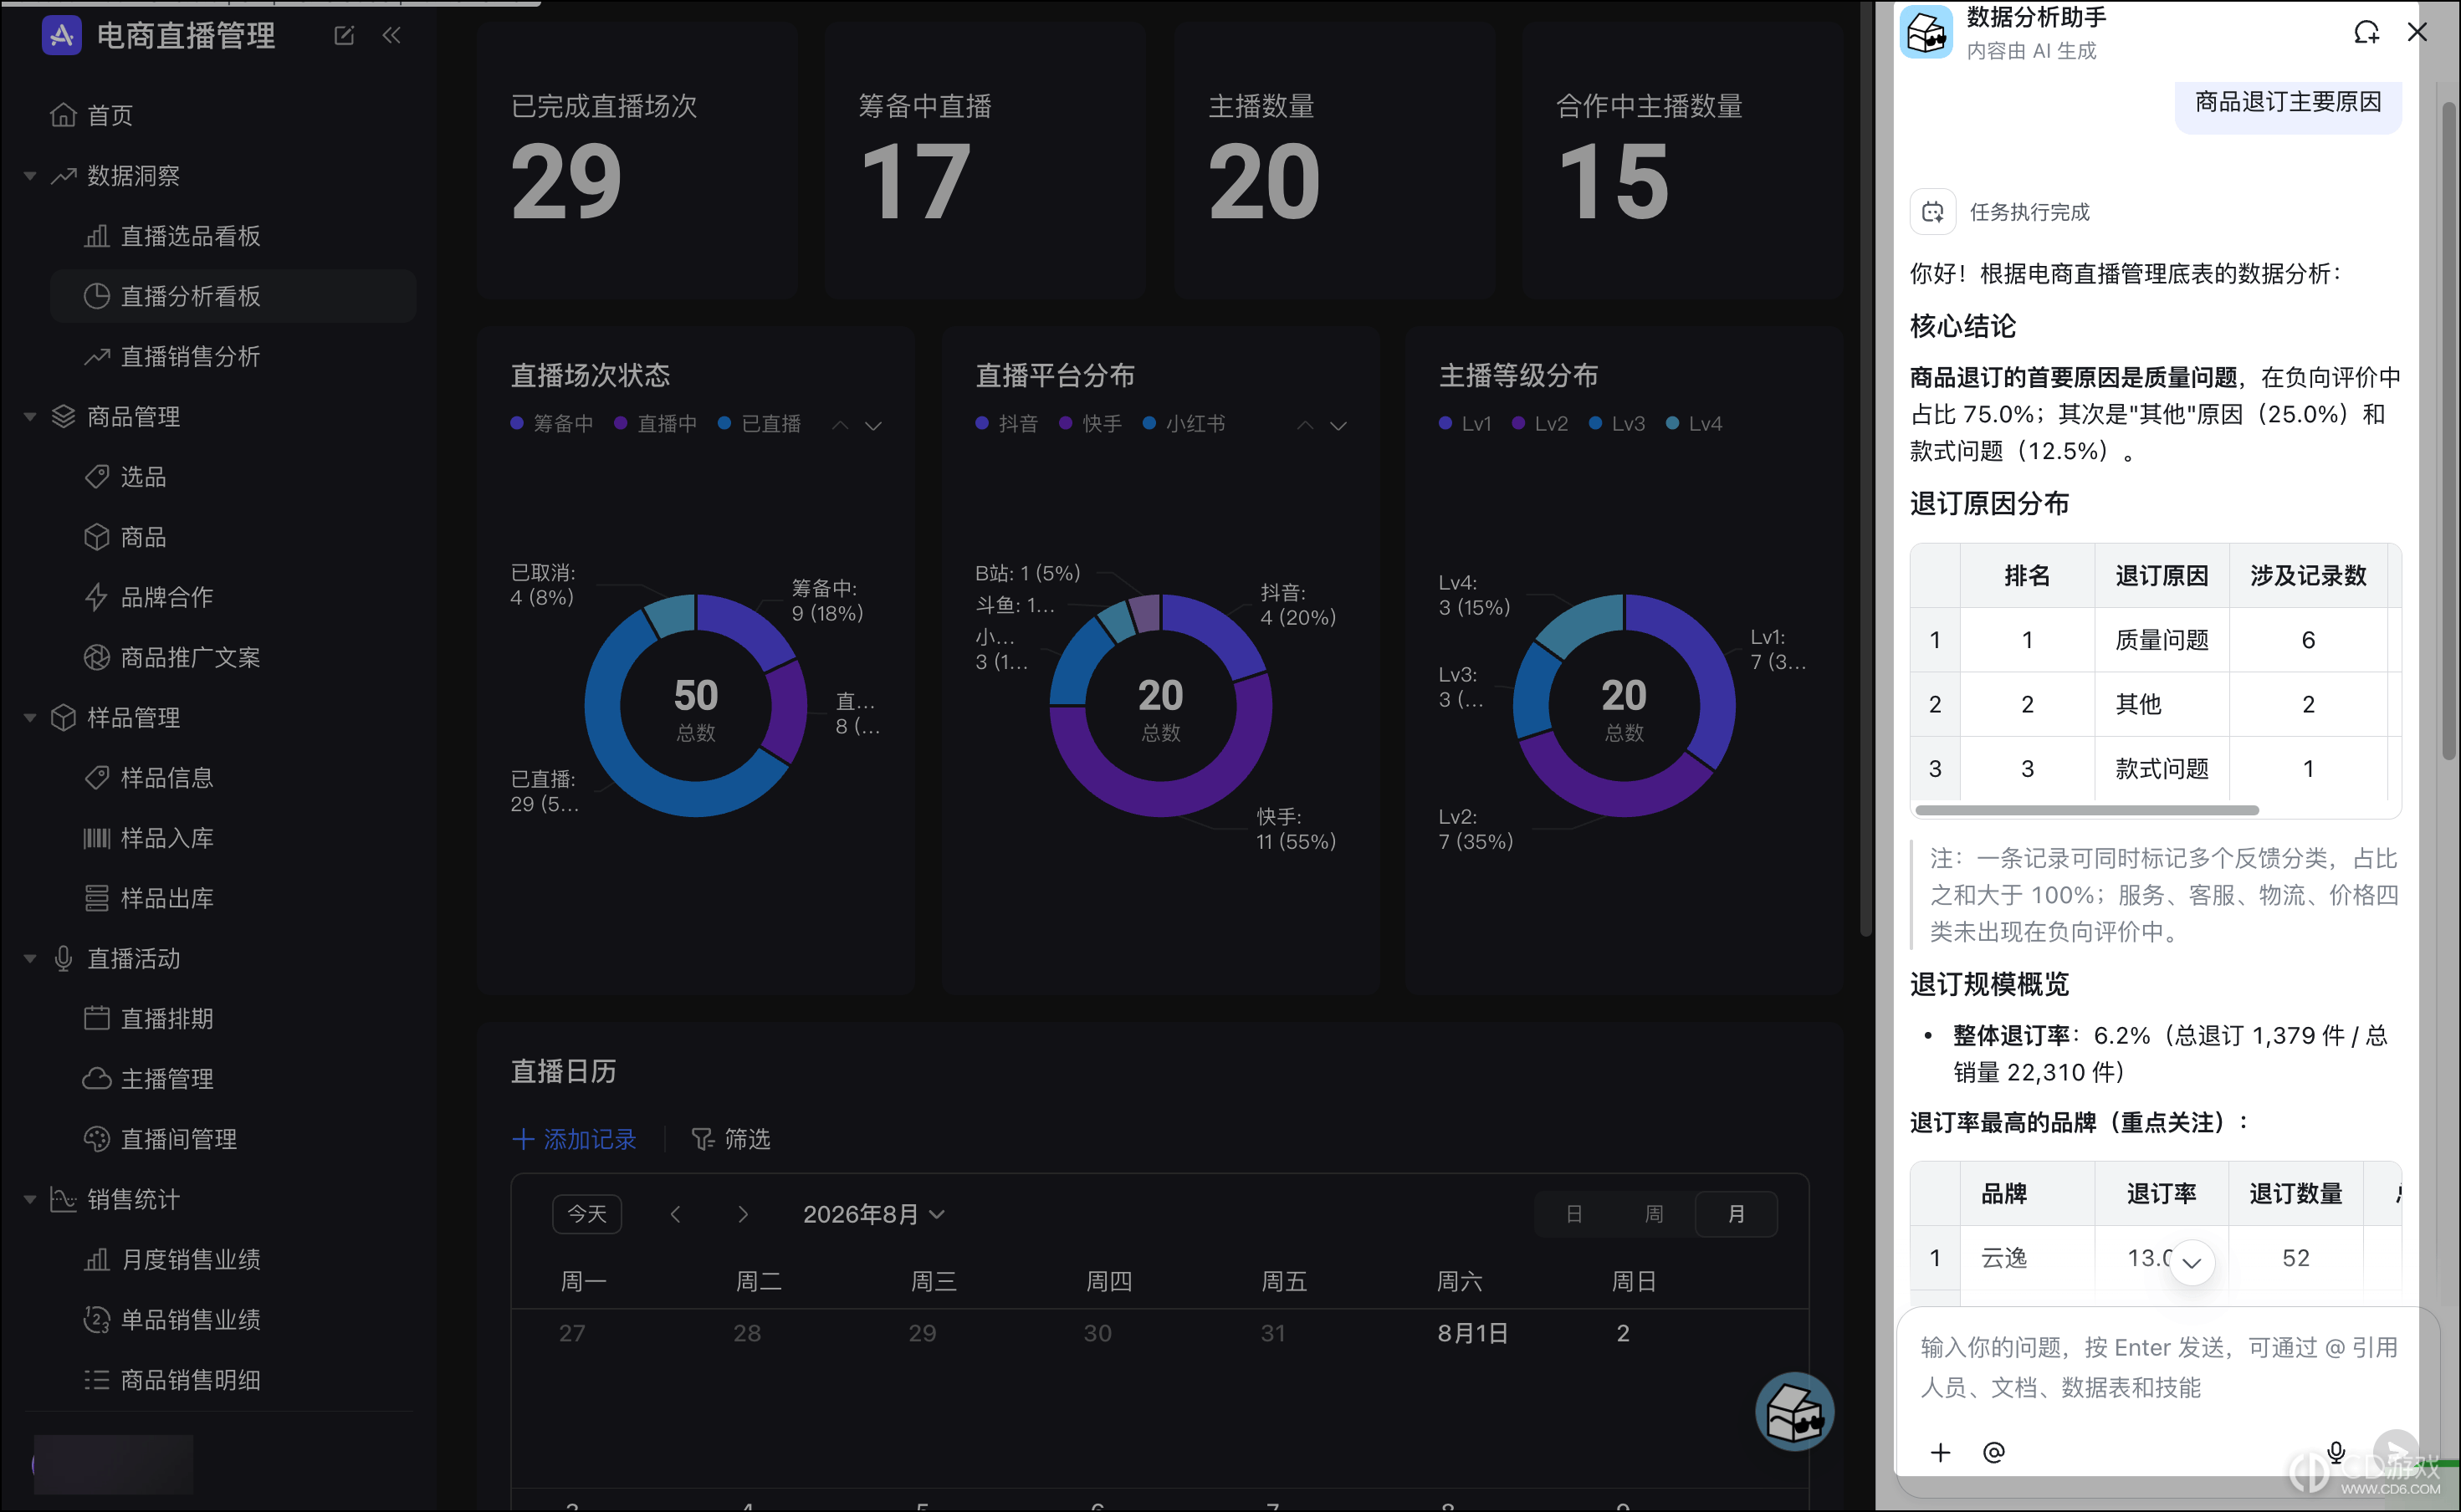2461x1512 pixels.
Task: Toggle the 筹备中 legend in 直播场次状态
Action: [x=552, y=424]
